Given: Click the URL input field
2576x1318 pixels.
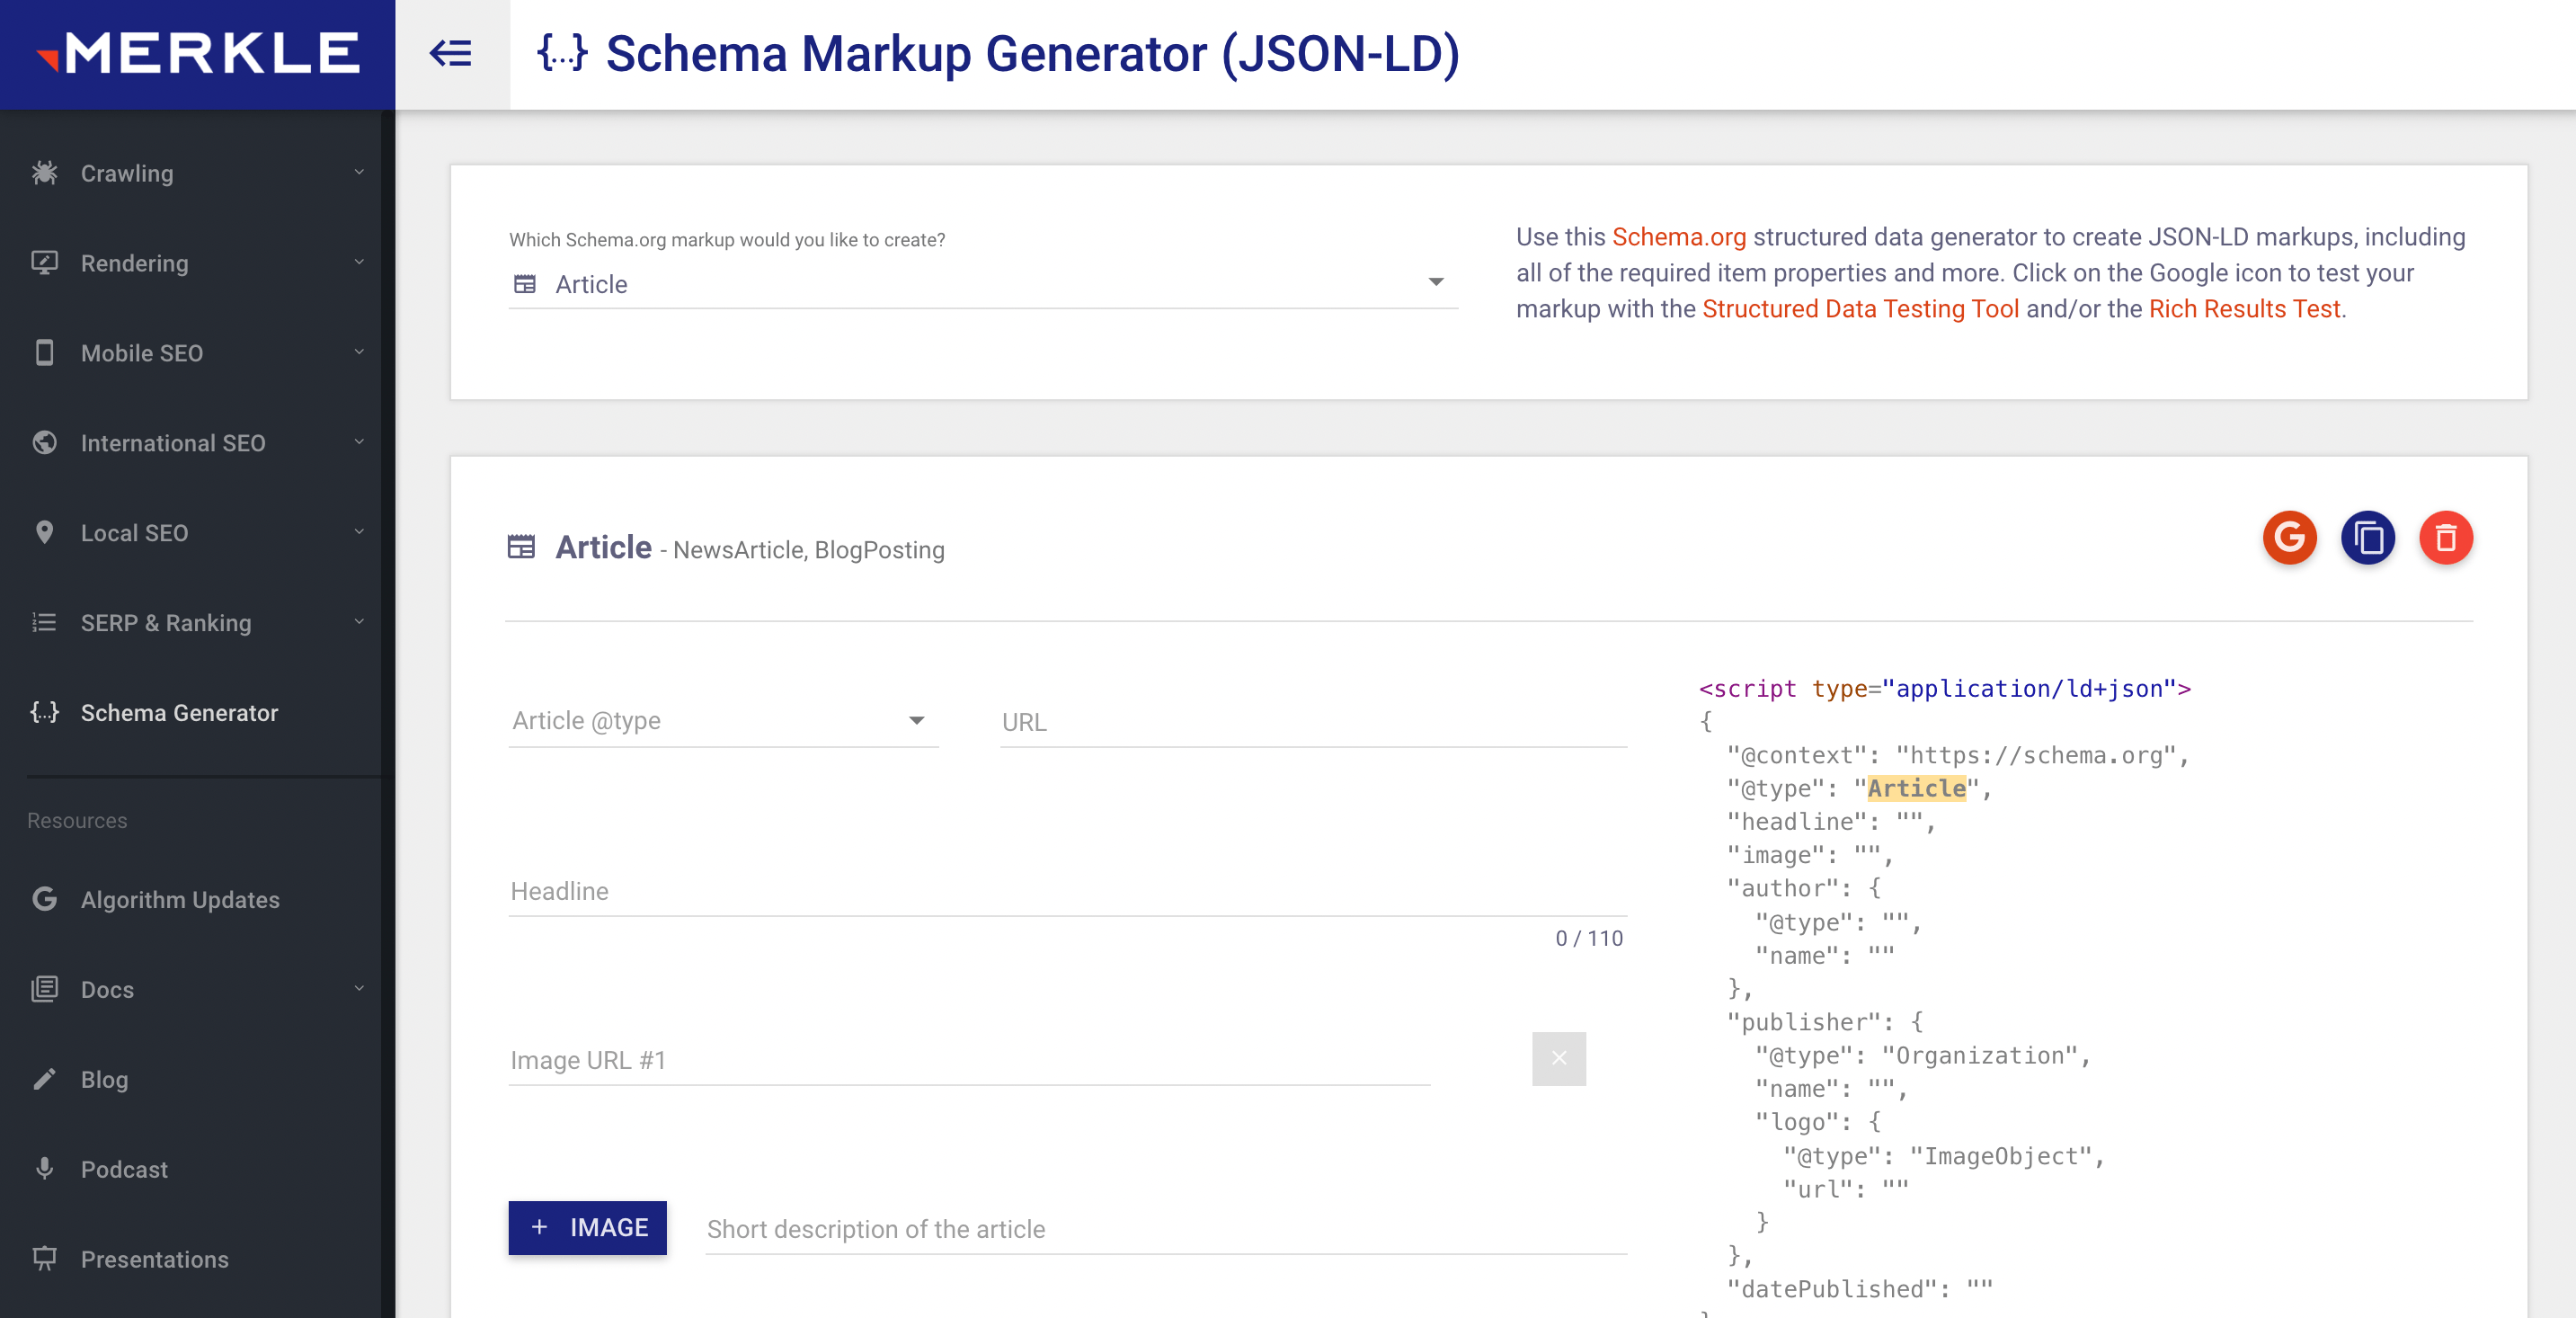Looking at the screenshot, I should [x=1312, y=721].
